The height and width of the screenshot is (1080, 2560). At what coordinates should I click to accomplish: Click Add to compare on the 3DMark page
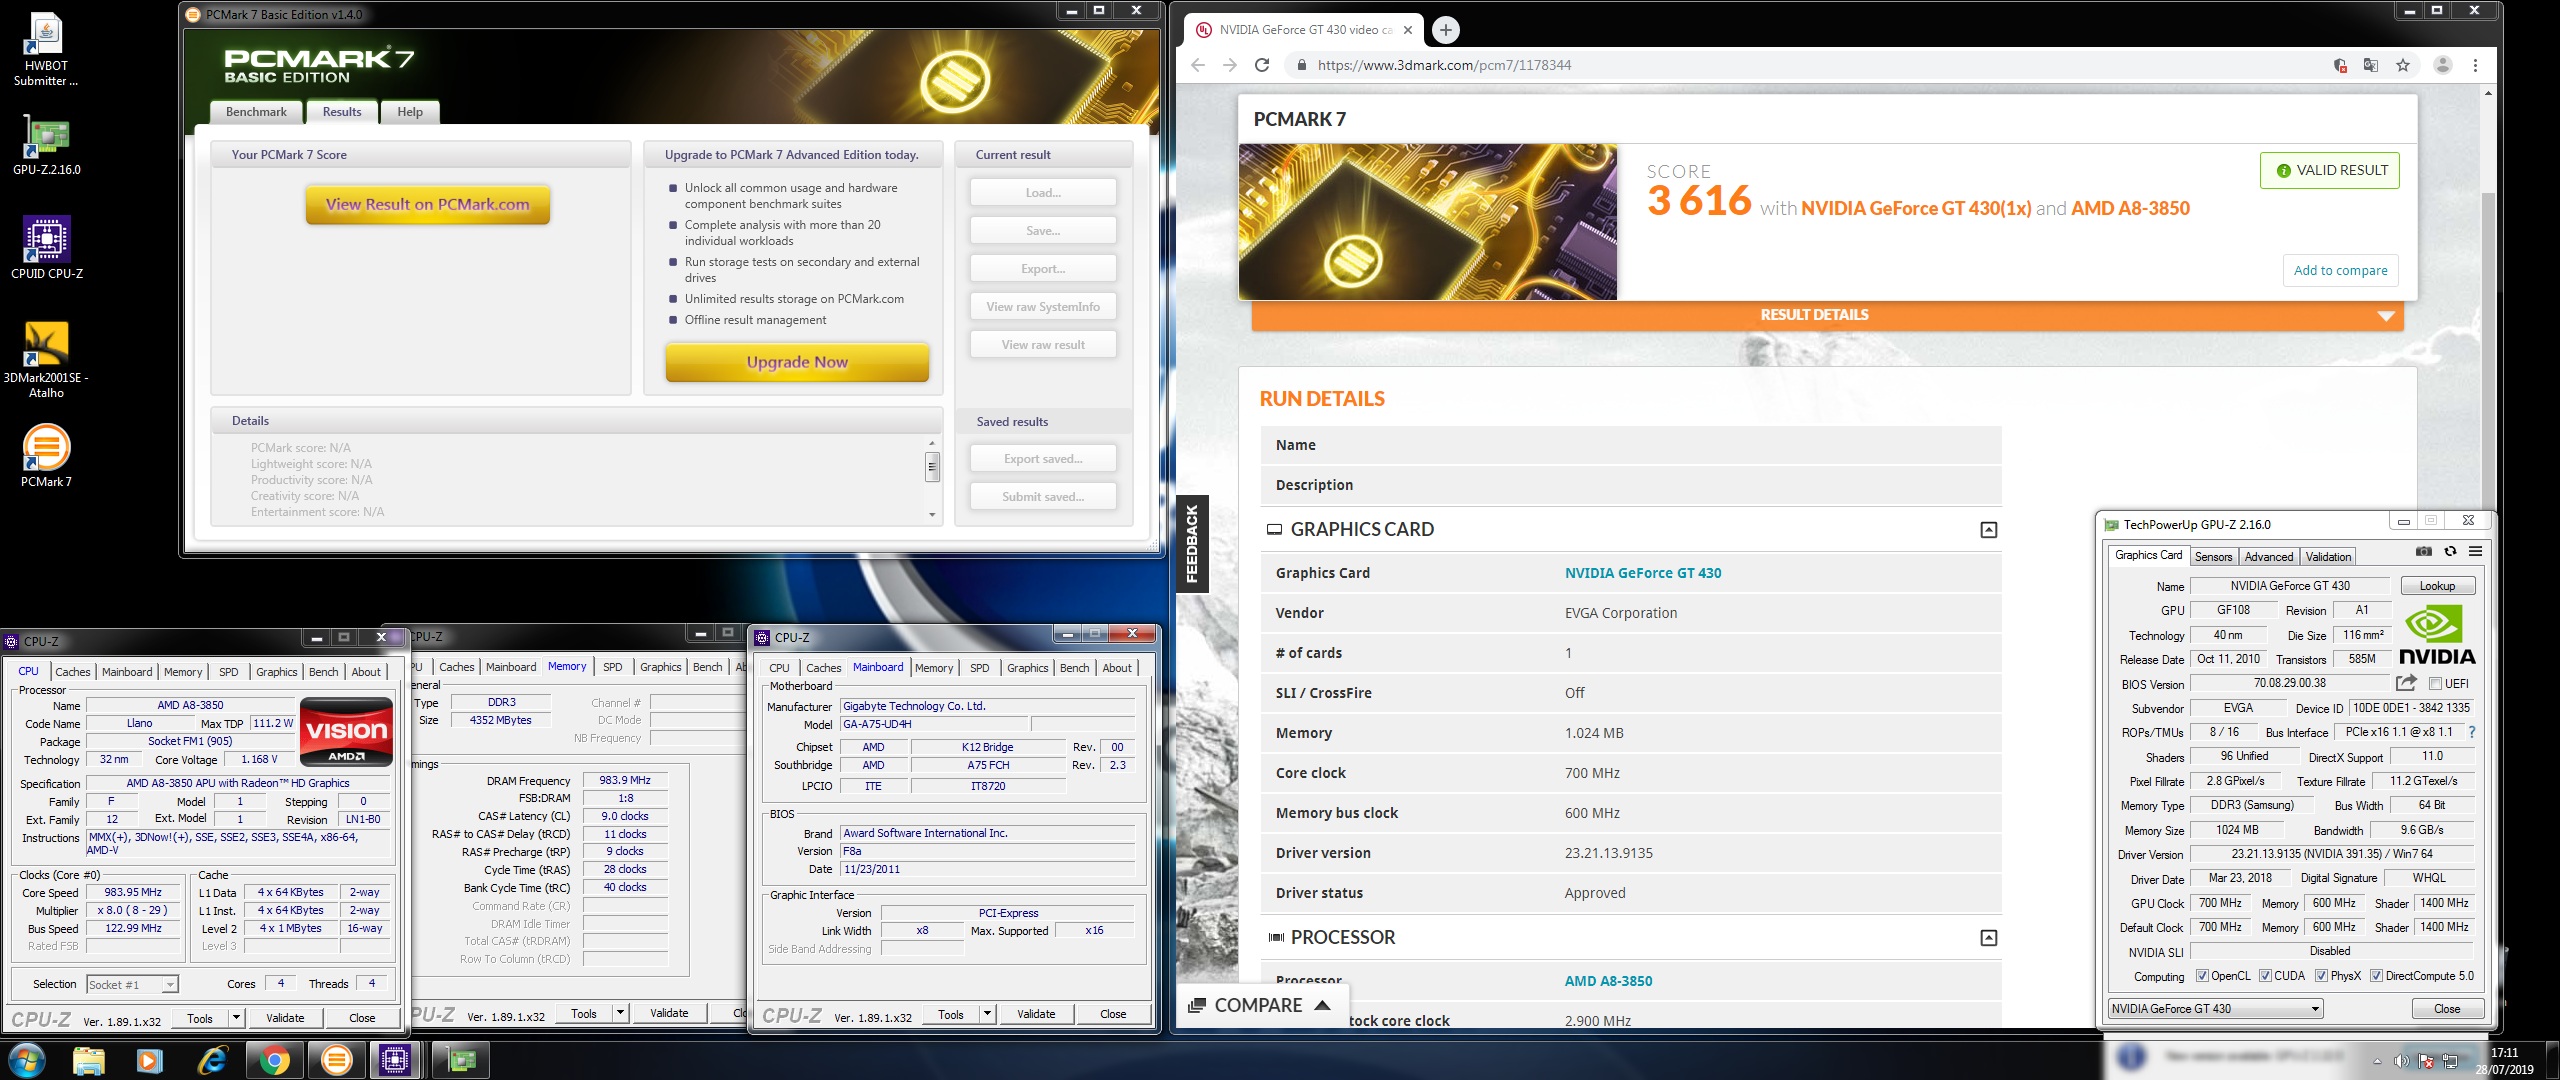[2340, 270]
